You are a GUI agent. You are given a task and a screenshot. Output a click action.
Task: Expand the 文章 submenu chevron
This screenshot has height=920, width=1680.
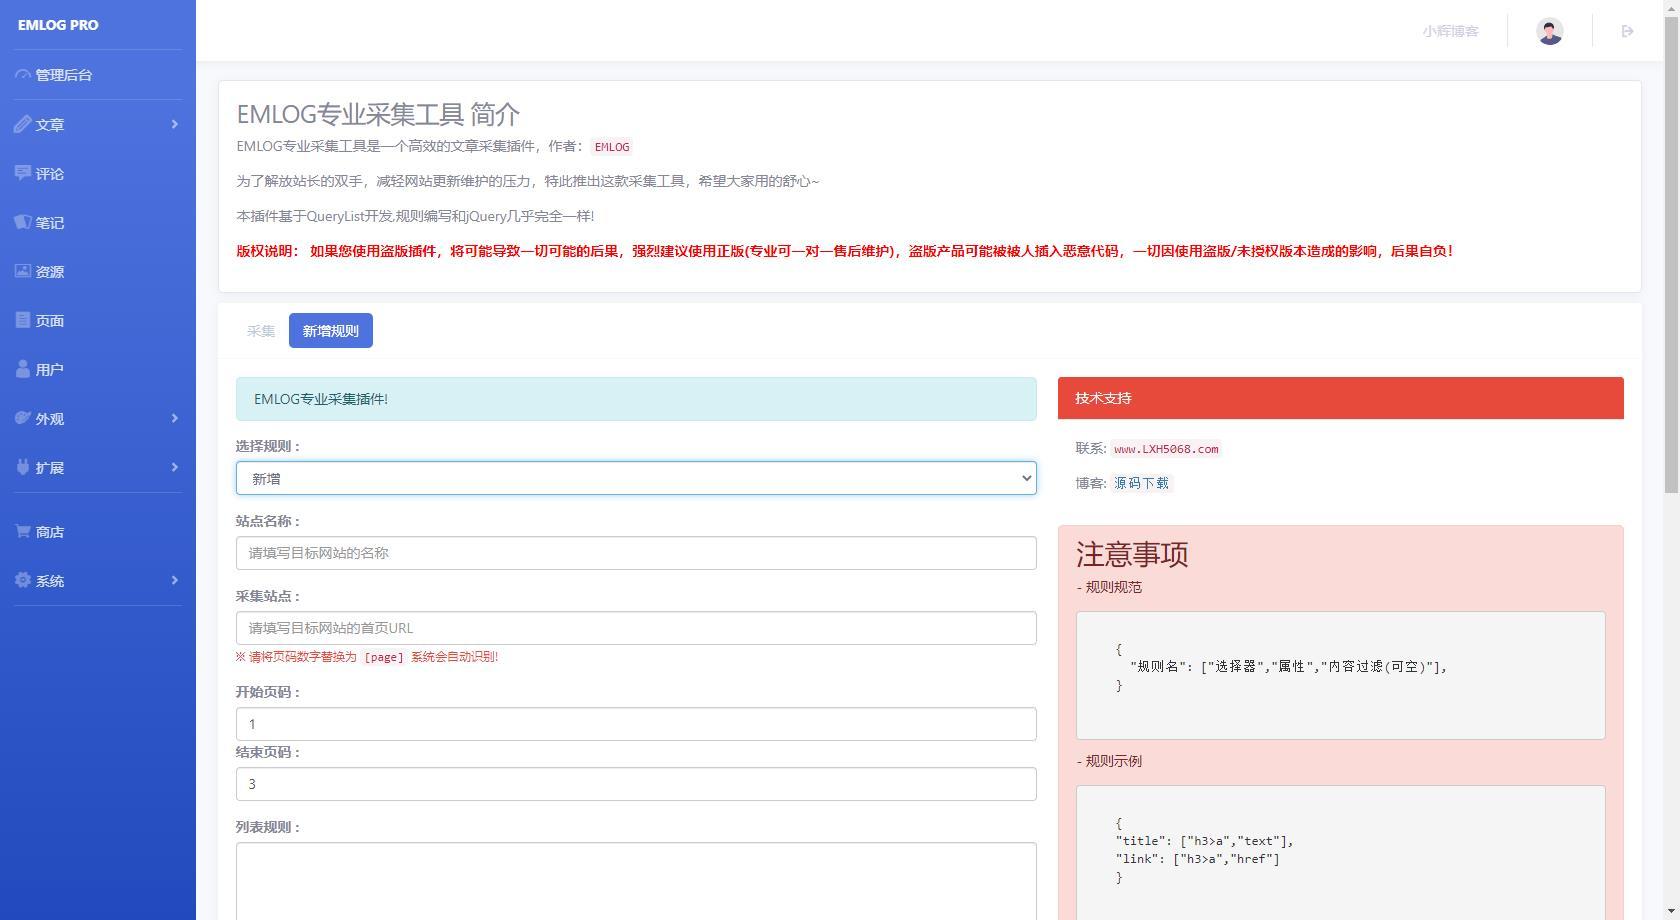pos(175,124)
